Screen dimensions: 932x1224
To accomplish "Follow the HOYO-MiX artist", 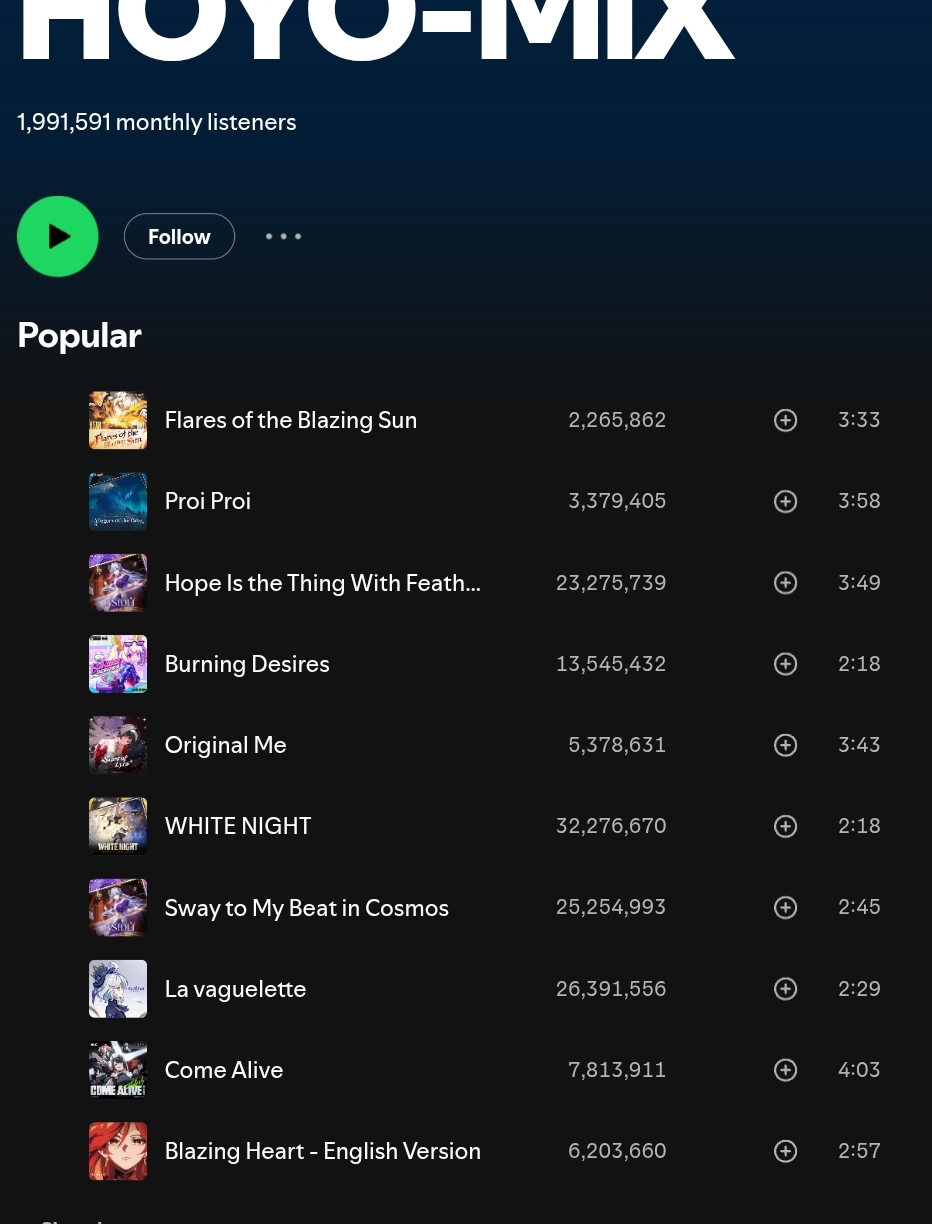I will [179, 236].
